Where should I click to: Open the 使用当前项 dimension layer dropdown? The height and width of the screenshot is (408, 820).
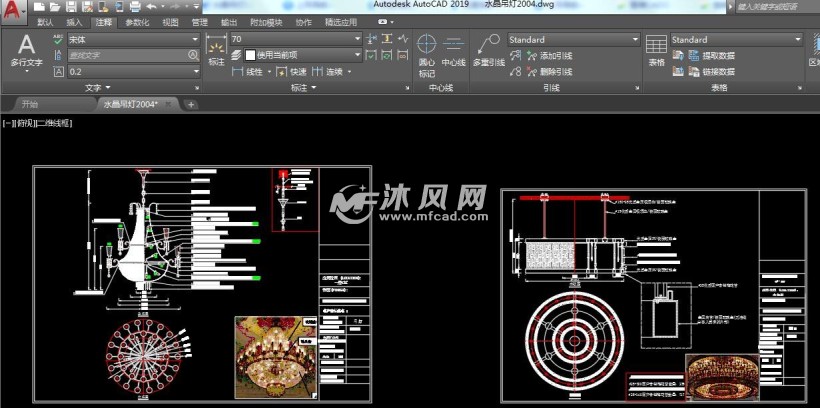303,54
